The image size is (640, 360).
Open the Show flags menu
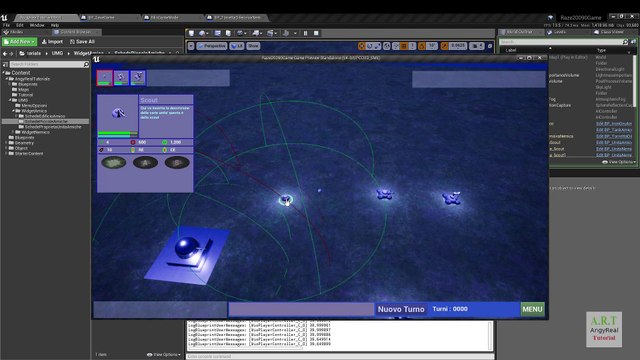[253, 46]
